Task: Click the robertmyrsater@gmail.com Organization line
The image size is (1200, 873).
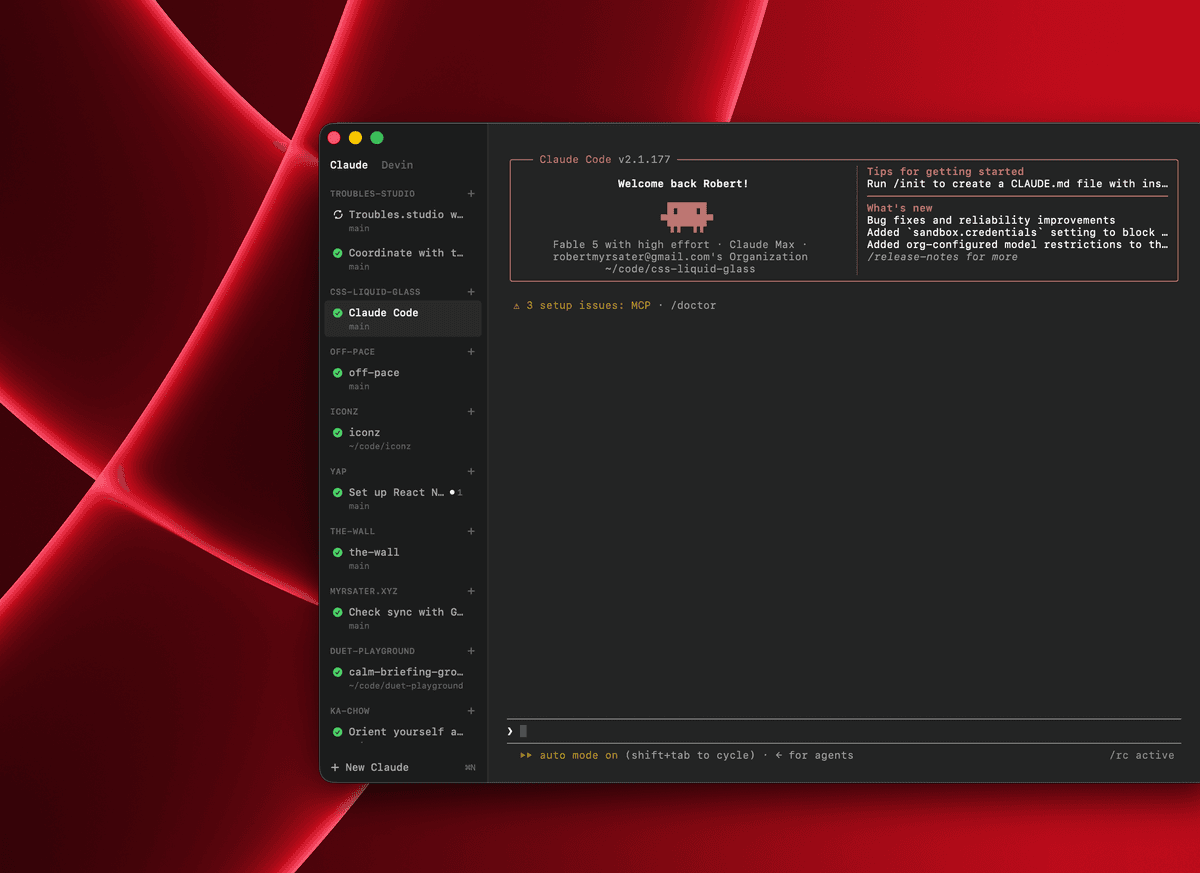Action: 680,257
